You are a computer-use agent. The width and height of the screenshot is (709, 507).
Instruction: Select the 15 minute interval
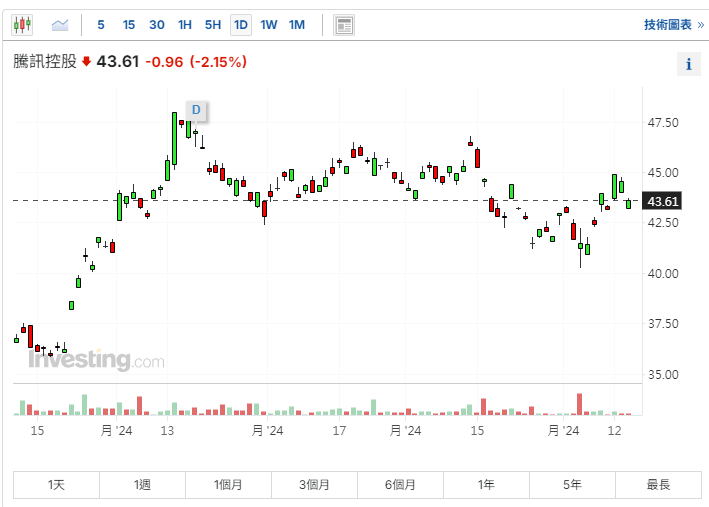coord(129,24)
